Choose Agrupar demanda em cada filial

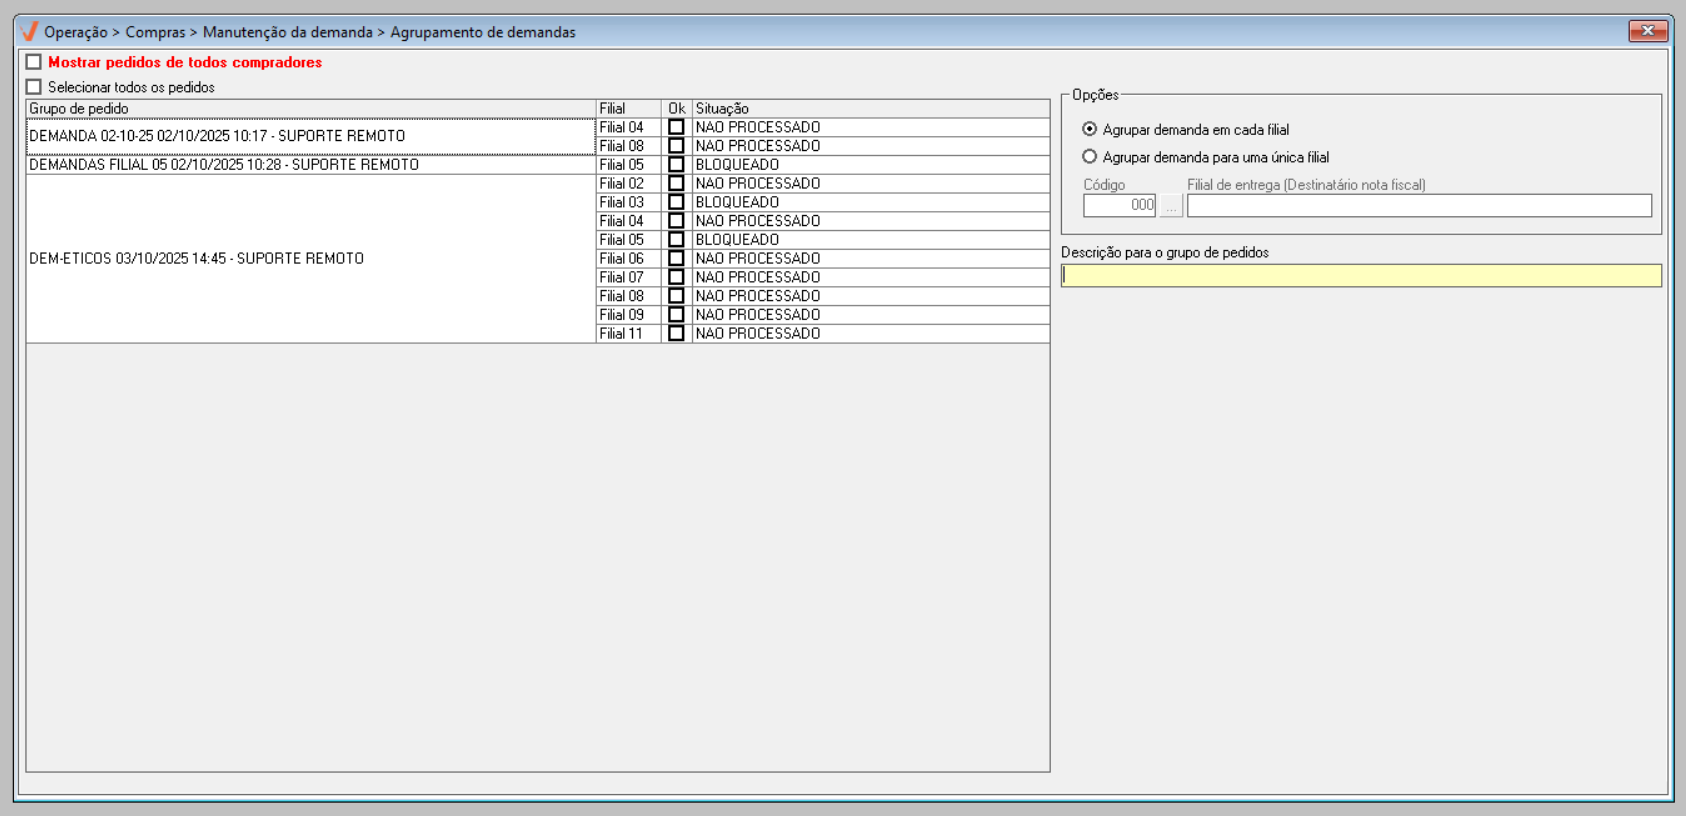pyautogui.click(x=1090, y=129)
